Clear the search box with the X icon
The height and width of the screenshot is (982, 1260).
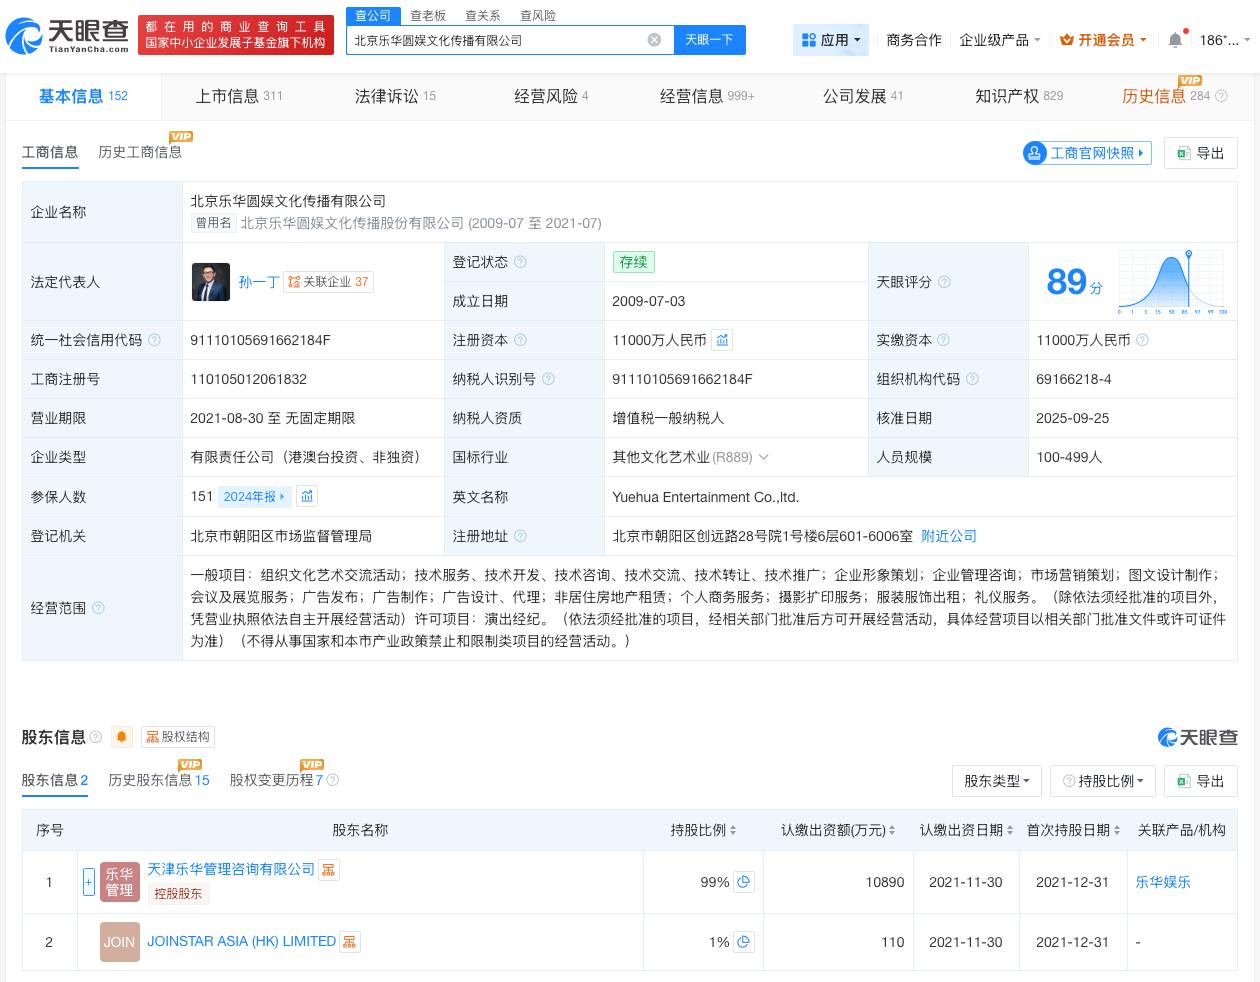pyautogui.click(x=655, y=40)
